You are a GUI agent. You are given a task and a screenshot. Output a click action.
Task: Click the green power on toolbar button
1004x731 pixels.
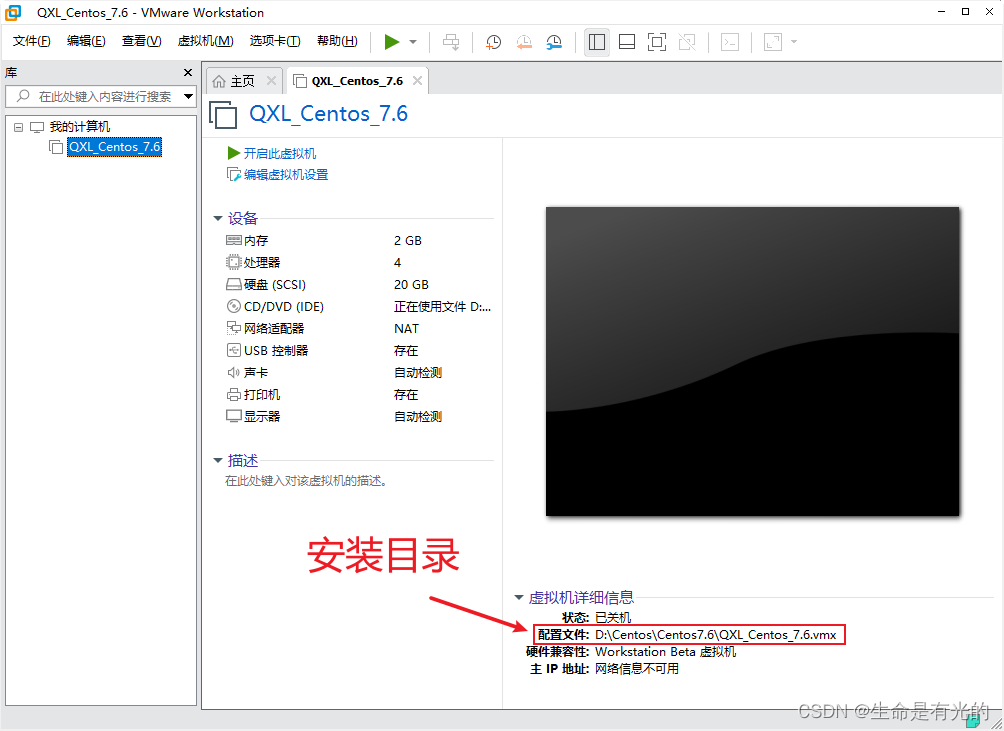tap(392, 42)
